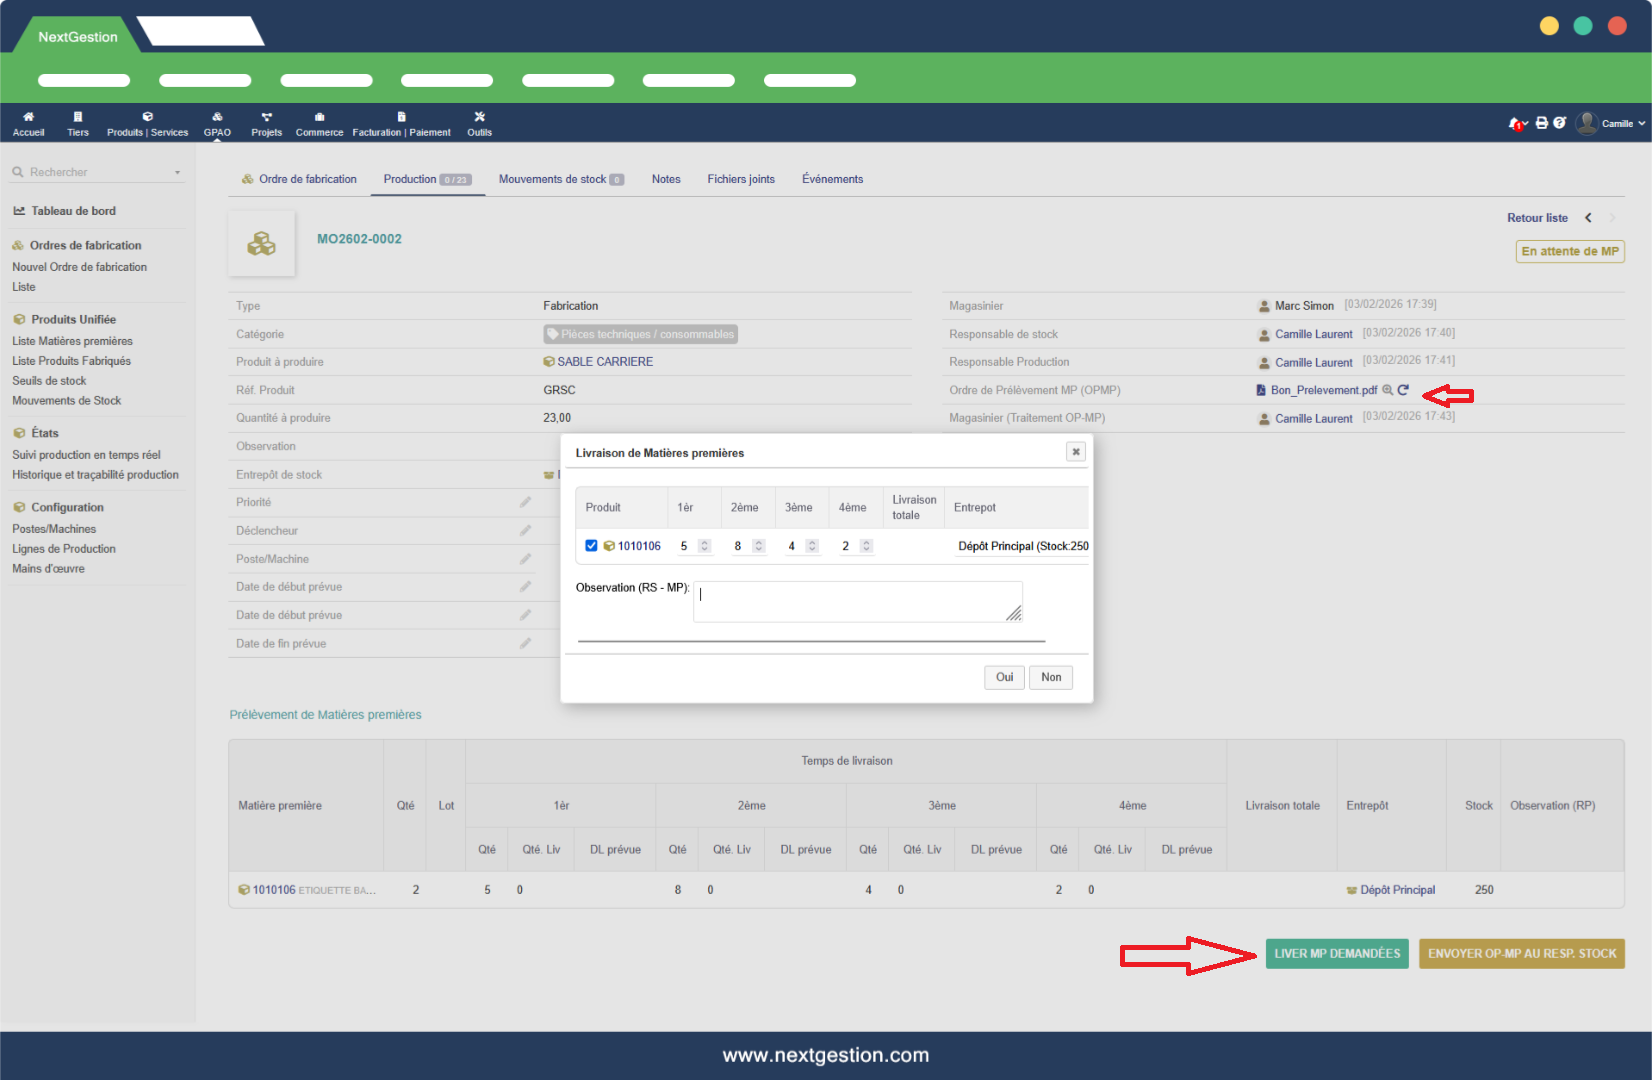Viewport: 1652px width, 1080px height.
Task: Open the Dépôt Principal warehouse dropdown
Action: [1022, 546]
